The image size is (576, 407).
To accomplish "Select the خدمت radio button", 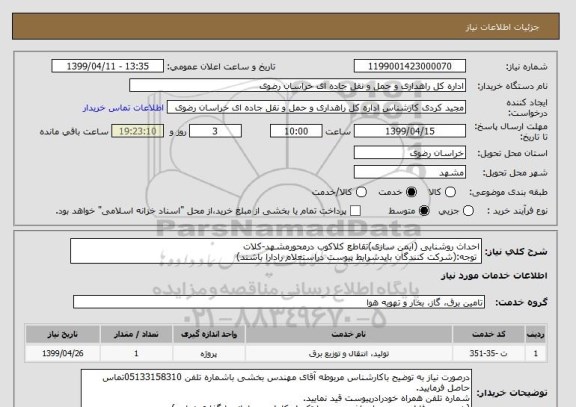I will click(411, 192).
